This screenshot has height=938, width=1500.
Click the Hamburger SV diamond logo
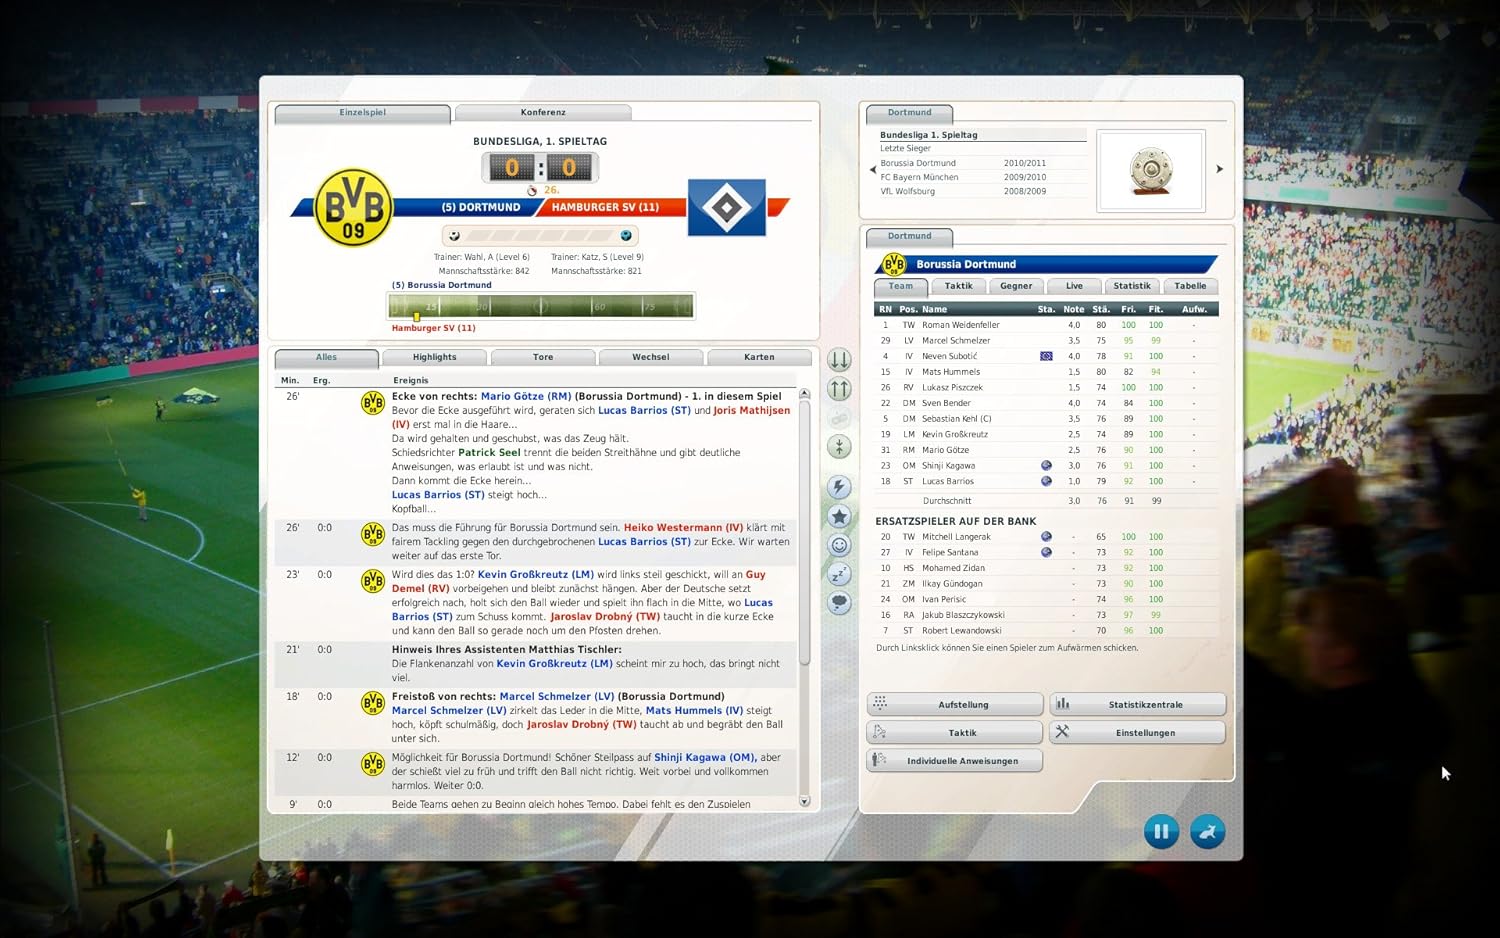pyautogui.click(x=727, y=207)
